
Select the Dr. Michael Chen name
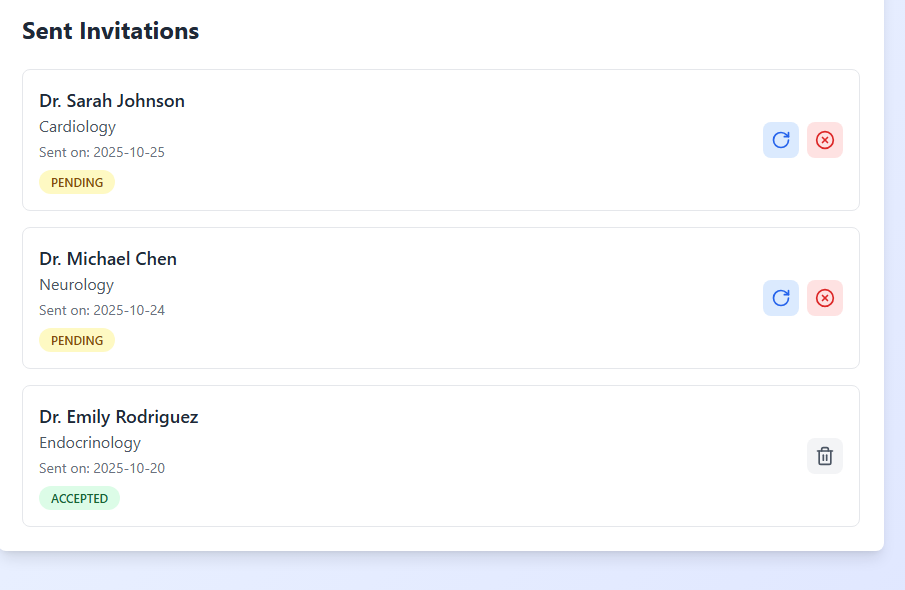coord(108,259)
